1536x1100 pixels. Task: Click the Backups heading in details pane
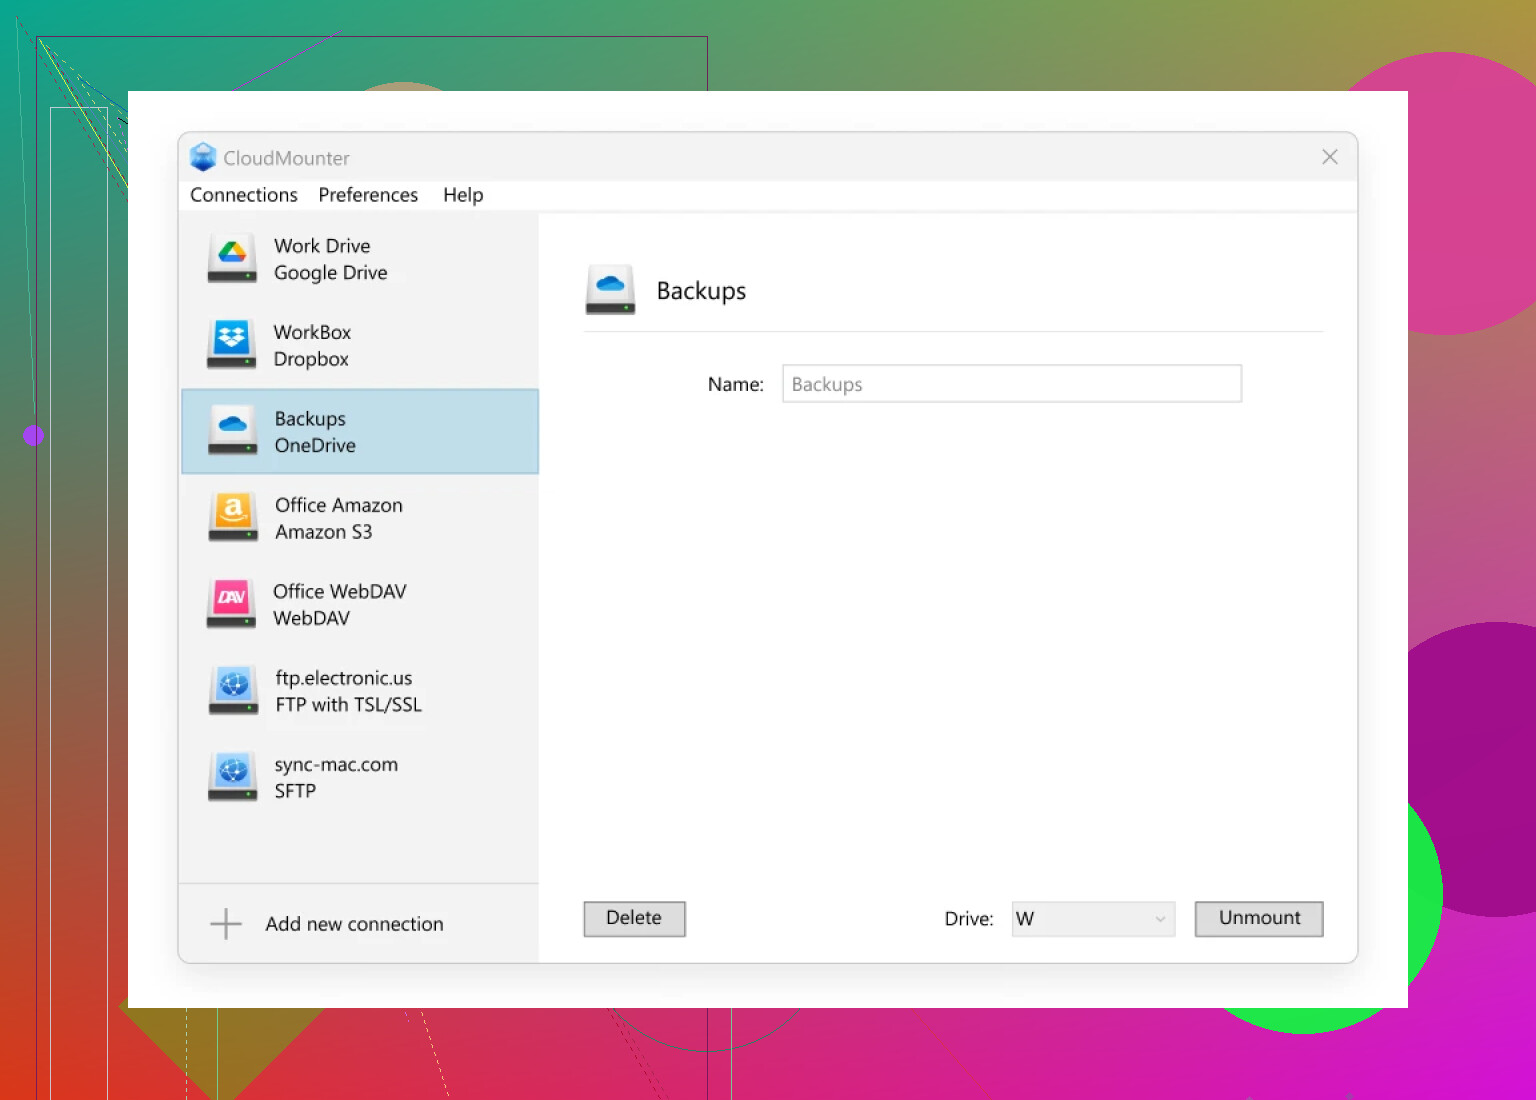[701, 291]
